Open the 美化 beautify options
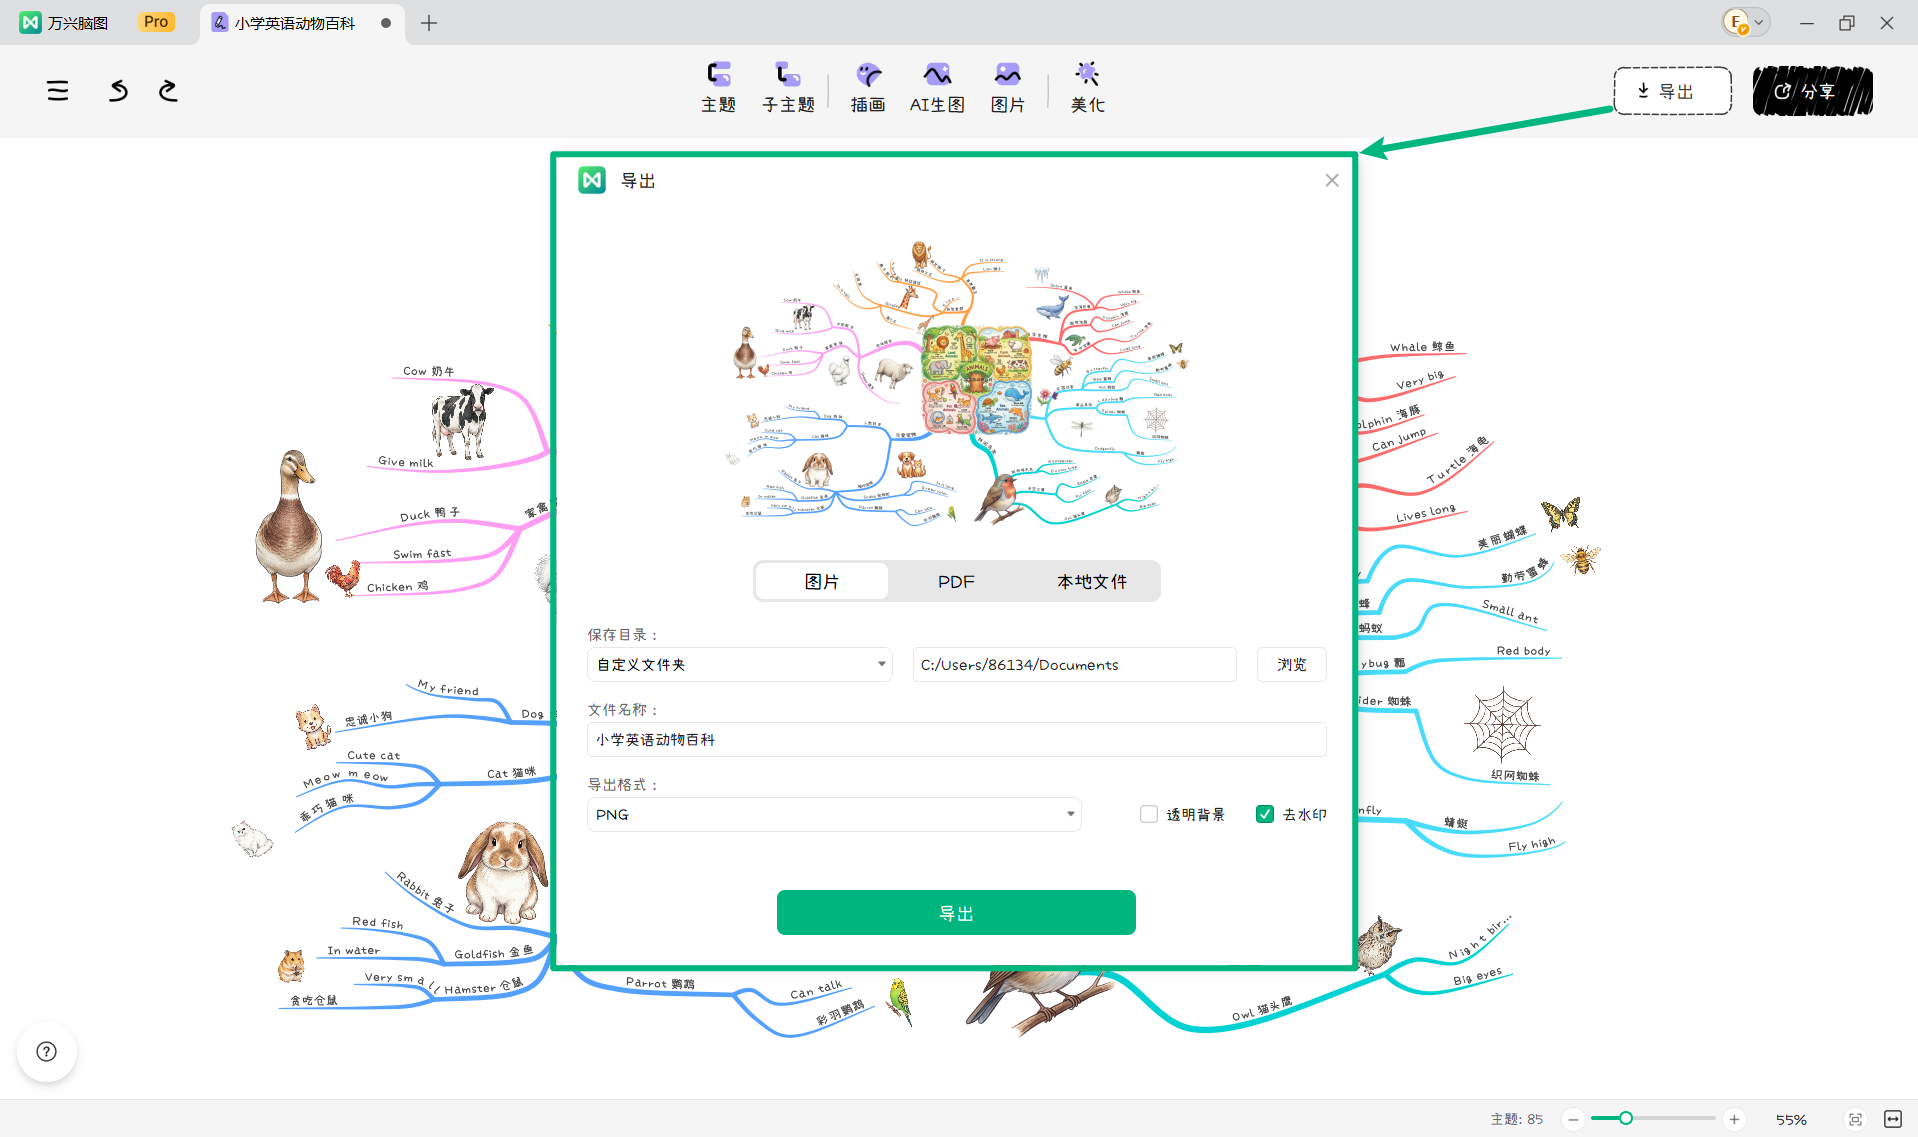This screenshot has width=1918, height=1137. [x=1087, y=88]
